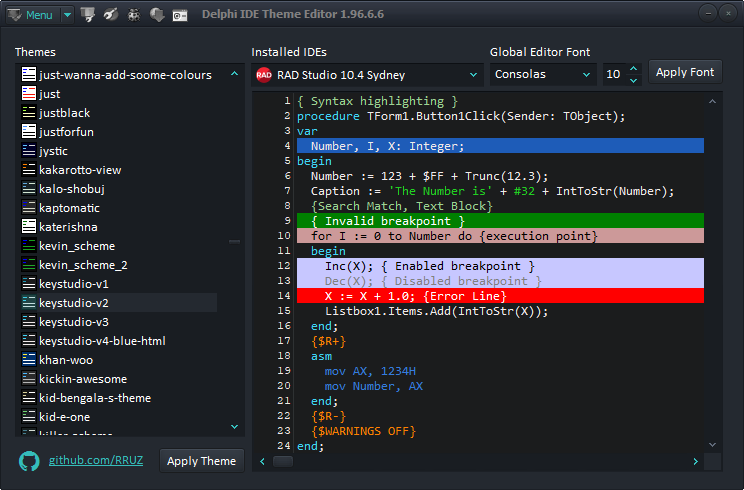Click theme list scroll up arrow

click(234, 74)
